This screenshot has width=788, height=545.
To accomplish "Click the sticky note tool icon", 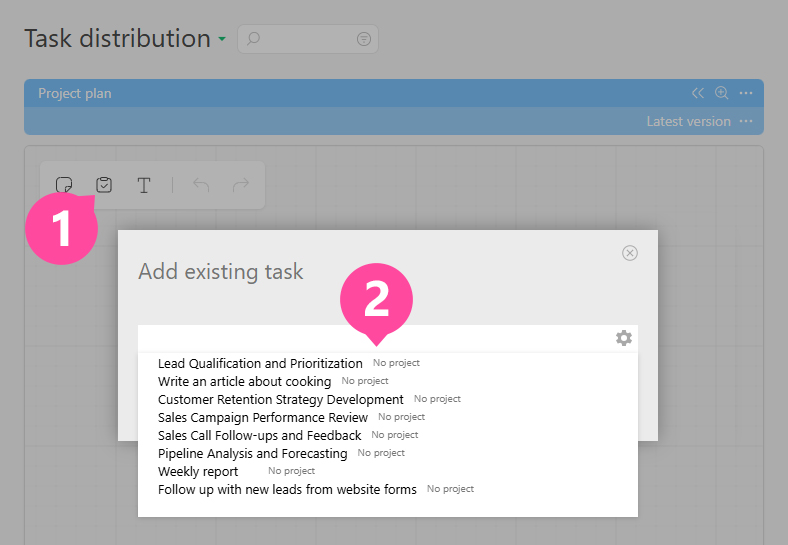I will pos(64,185).
